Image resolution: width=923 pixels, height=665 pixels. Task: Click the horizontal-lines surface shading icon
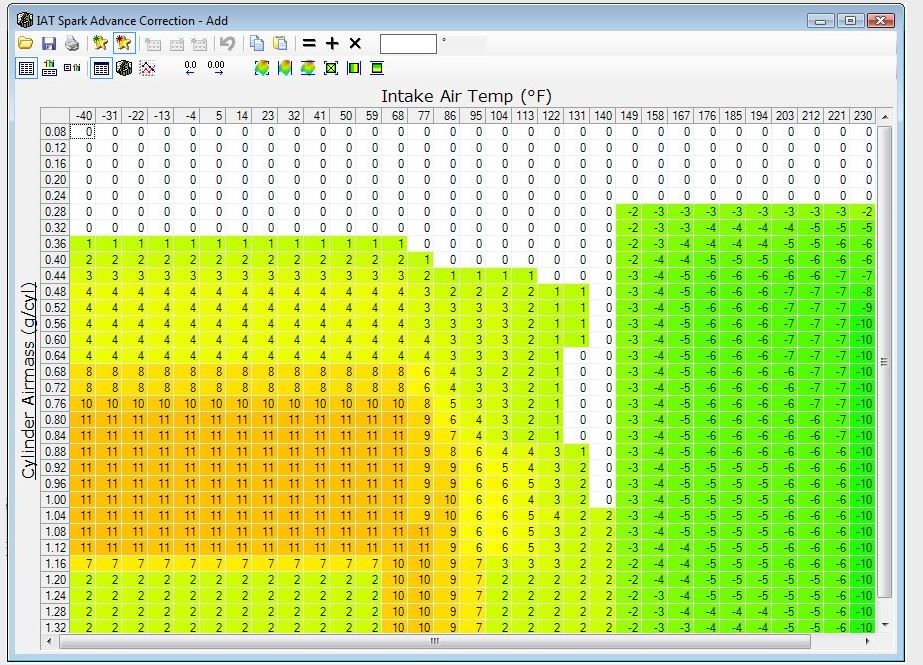point(308,68)
